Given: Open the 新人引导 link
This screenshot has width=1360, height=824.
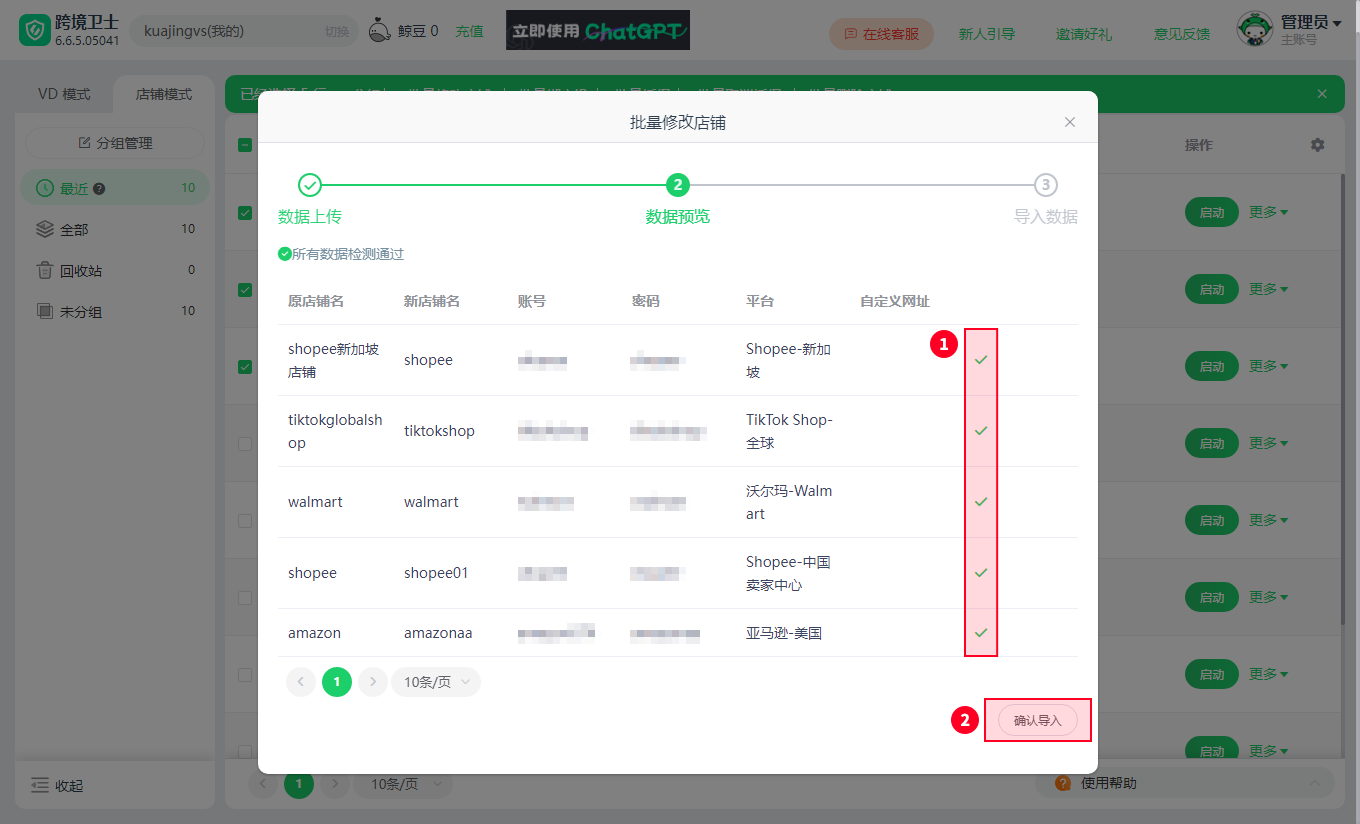Looking at the screenshot, I should click(x=986, y=34).
